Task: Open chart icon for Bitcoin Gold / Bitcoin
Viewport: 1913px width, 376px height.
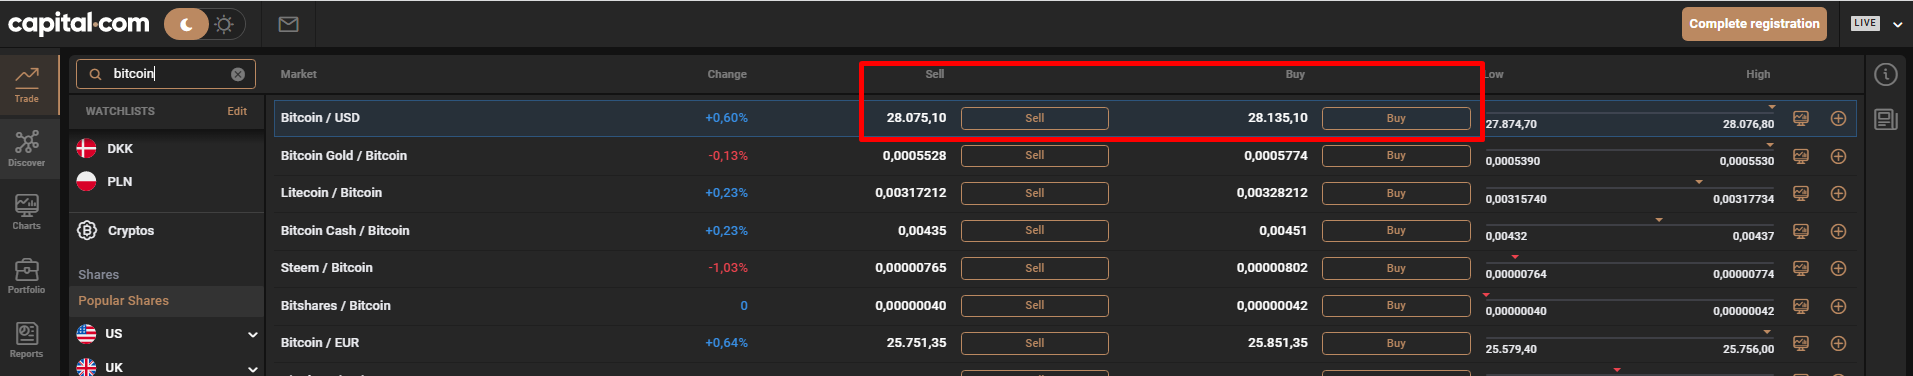Action: point(1801,156)
